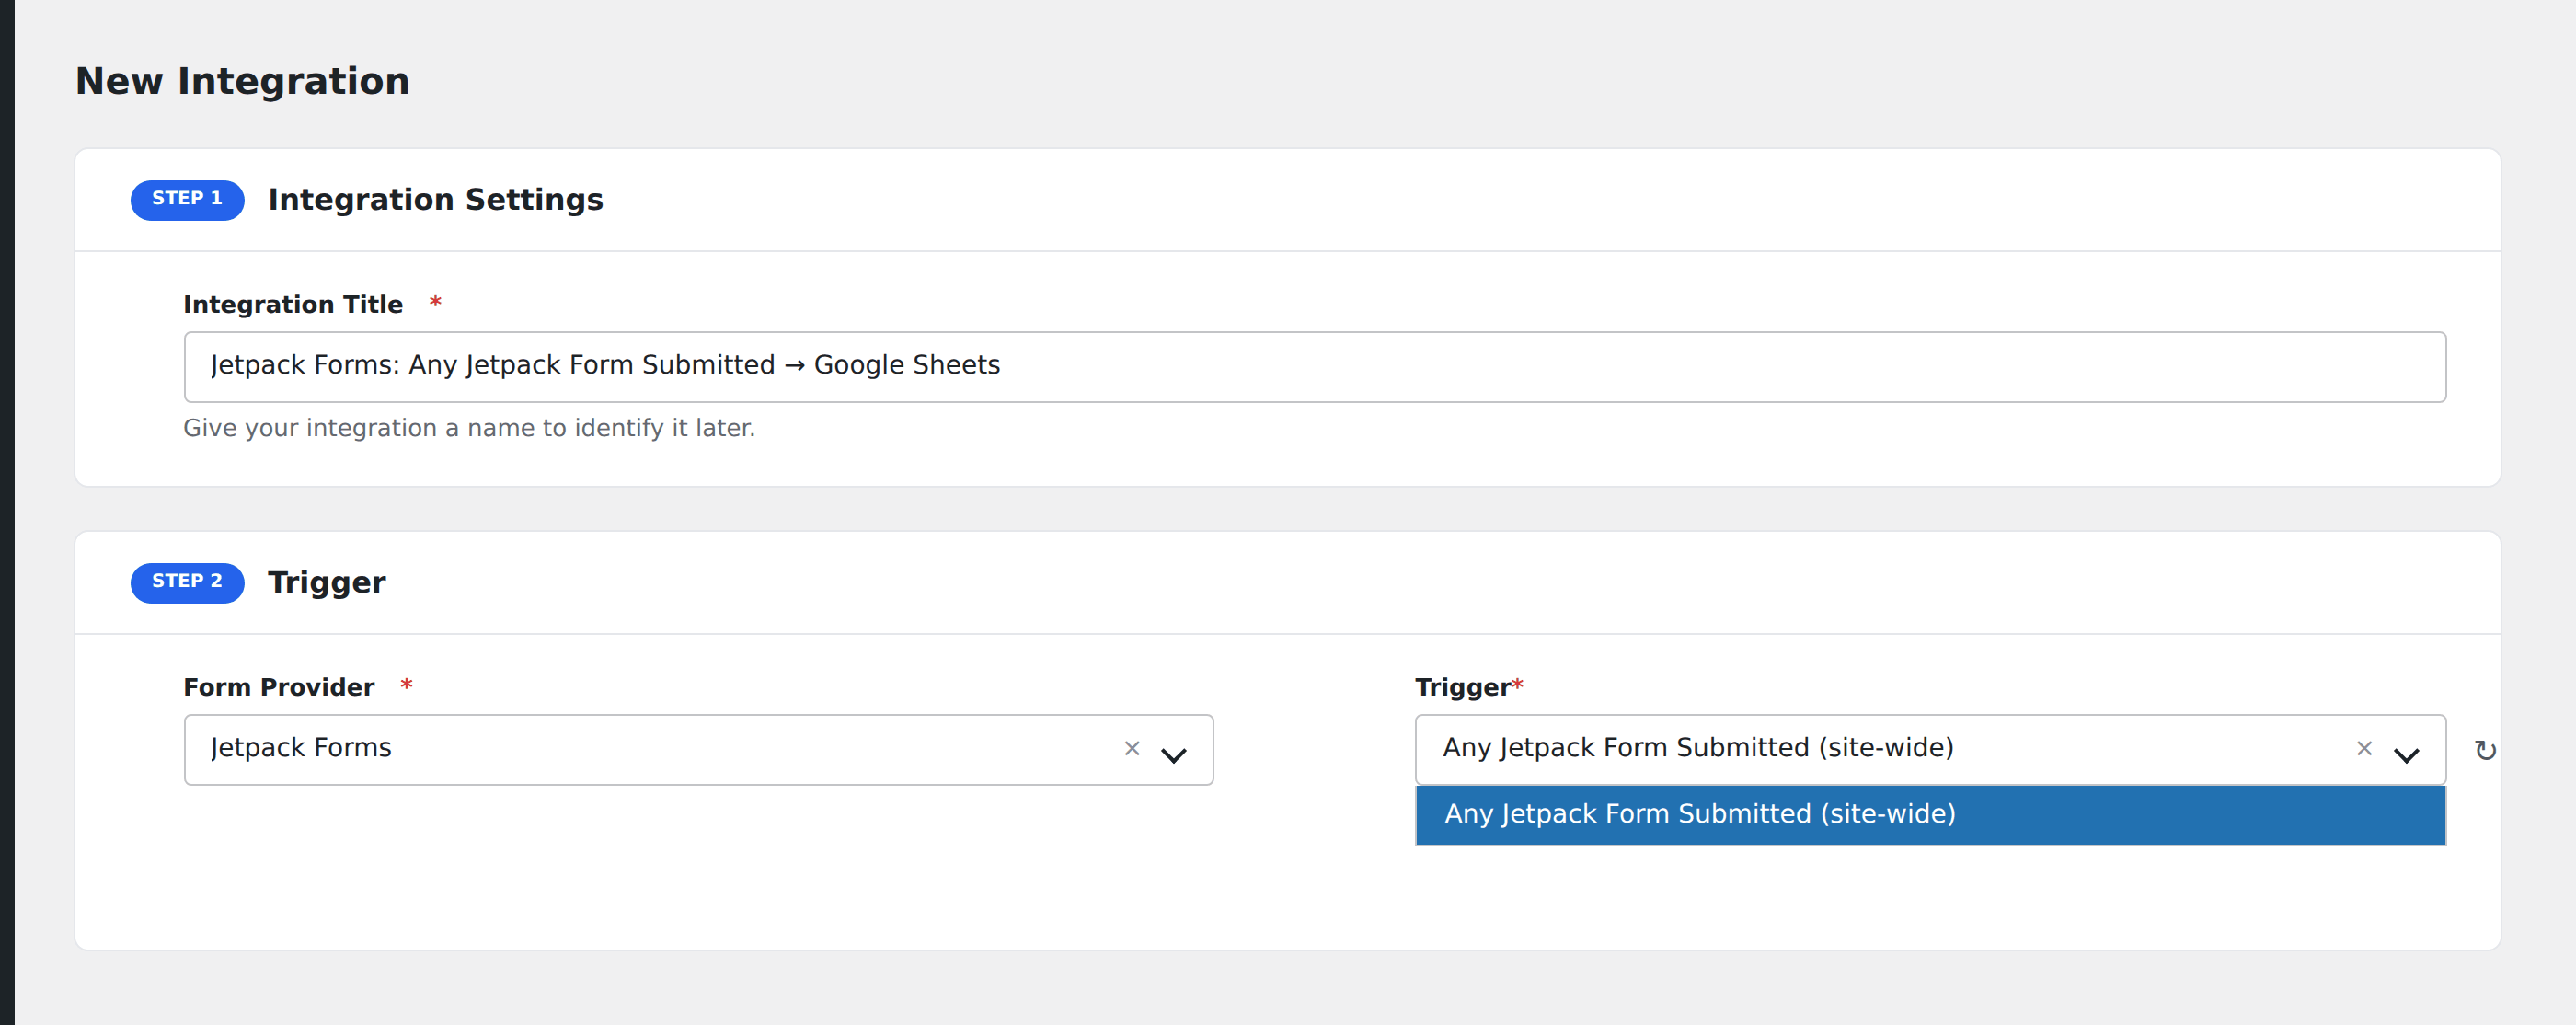Viewport: 2576px width, 1025px height.
Task: Click the Form Provider label
Action: coord(279,687)
